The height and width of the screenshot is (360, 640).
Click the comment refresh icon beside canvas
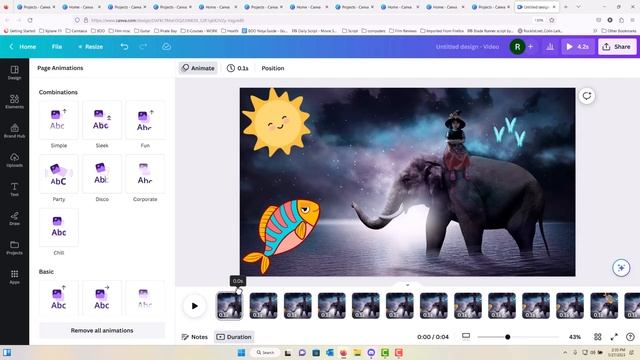tap(587, 96)
